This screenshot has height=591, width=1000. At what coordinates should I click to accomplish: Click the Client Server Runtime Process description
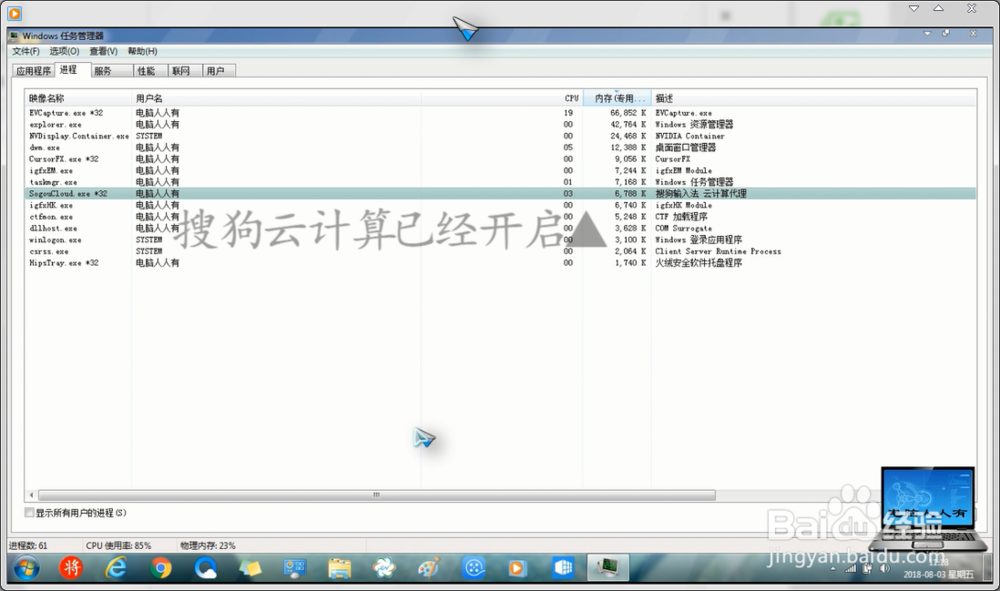(718, 251)
